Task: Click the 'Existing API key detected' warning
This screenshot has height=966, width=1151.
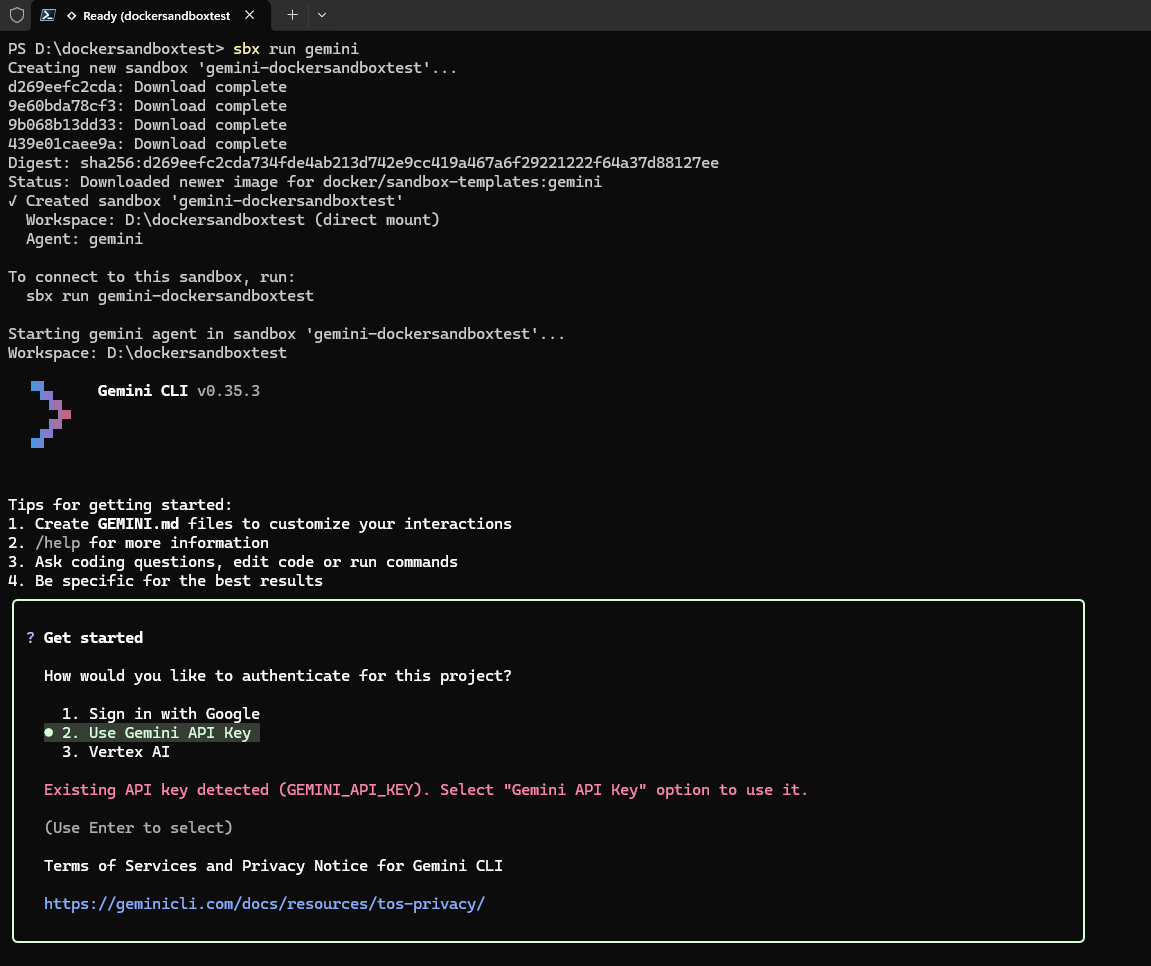Action: pyautogui.click(x=426, y=790)
